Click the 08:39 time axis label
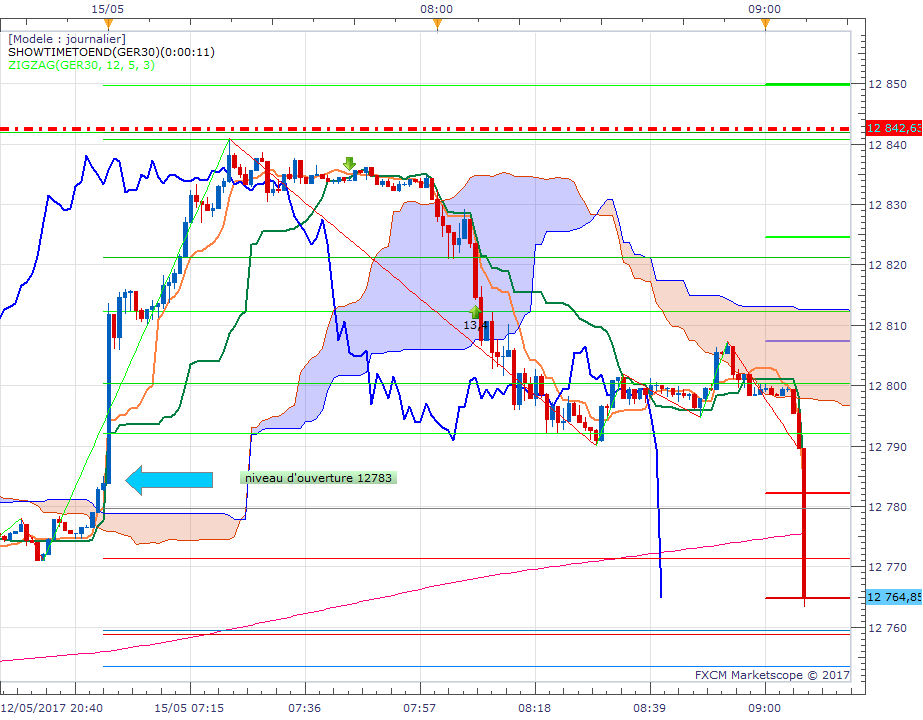923x720 pixels. pyautogui.click(x=650, y=708)
